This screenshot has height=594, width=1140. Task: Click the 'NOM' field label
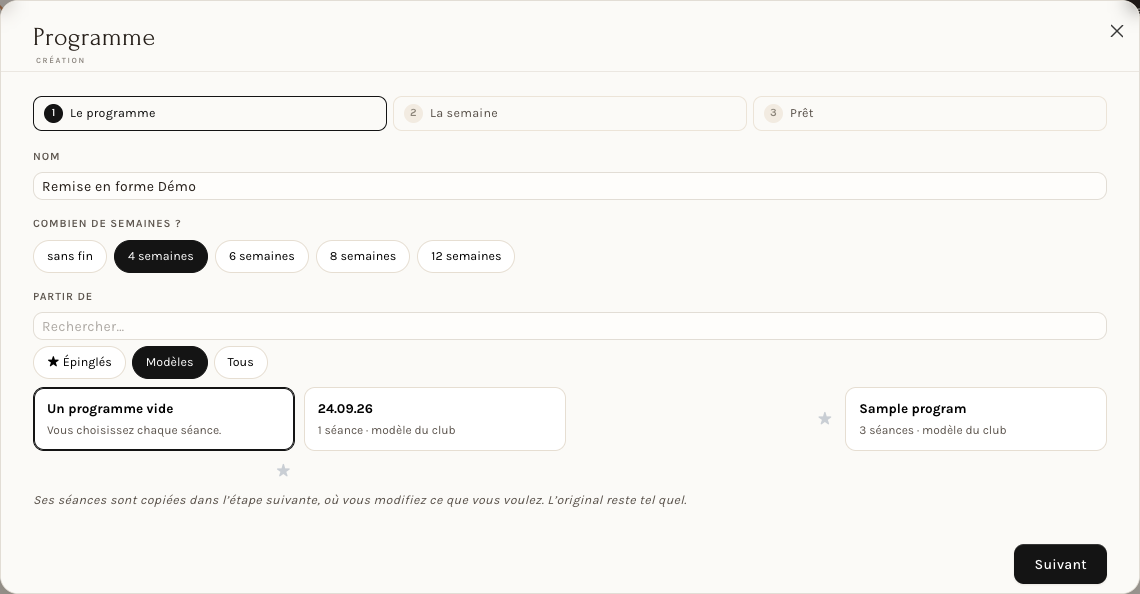47,156
